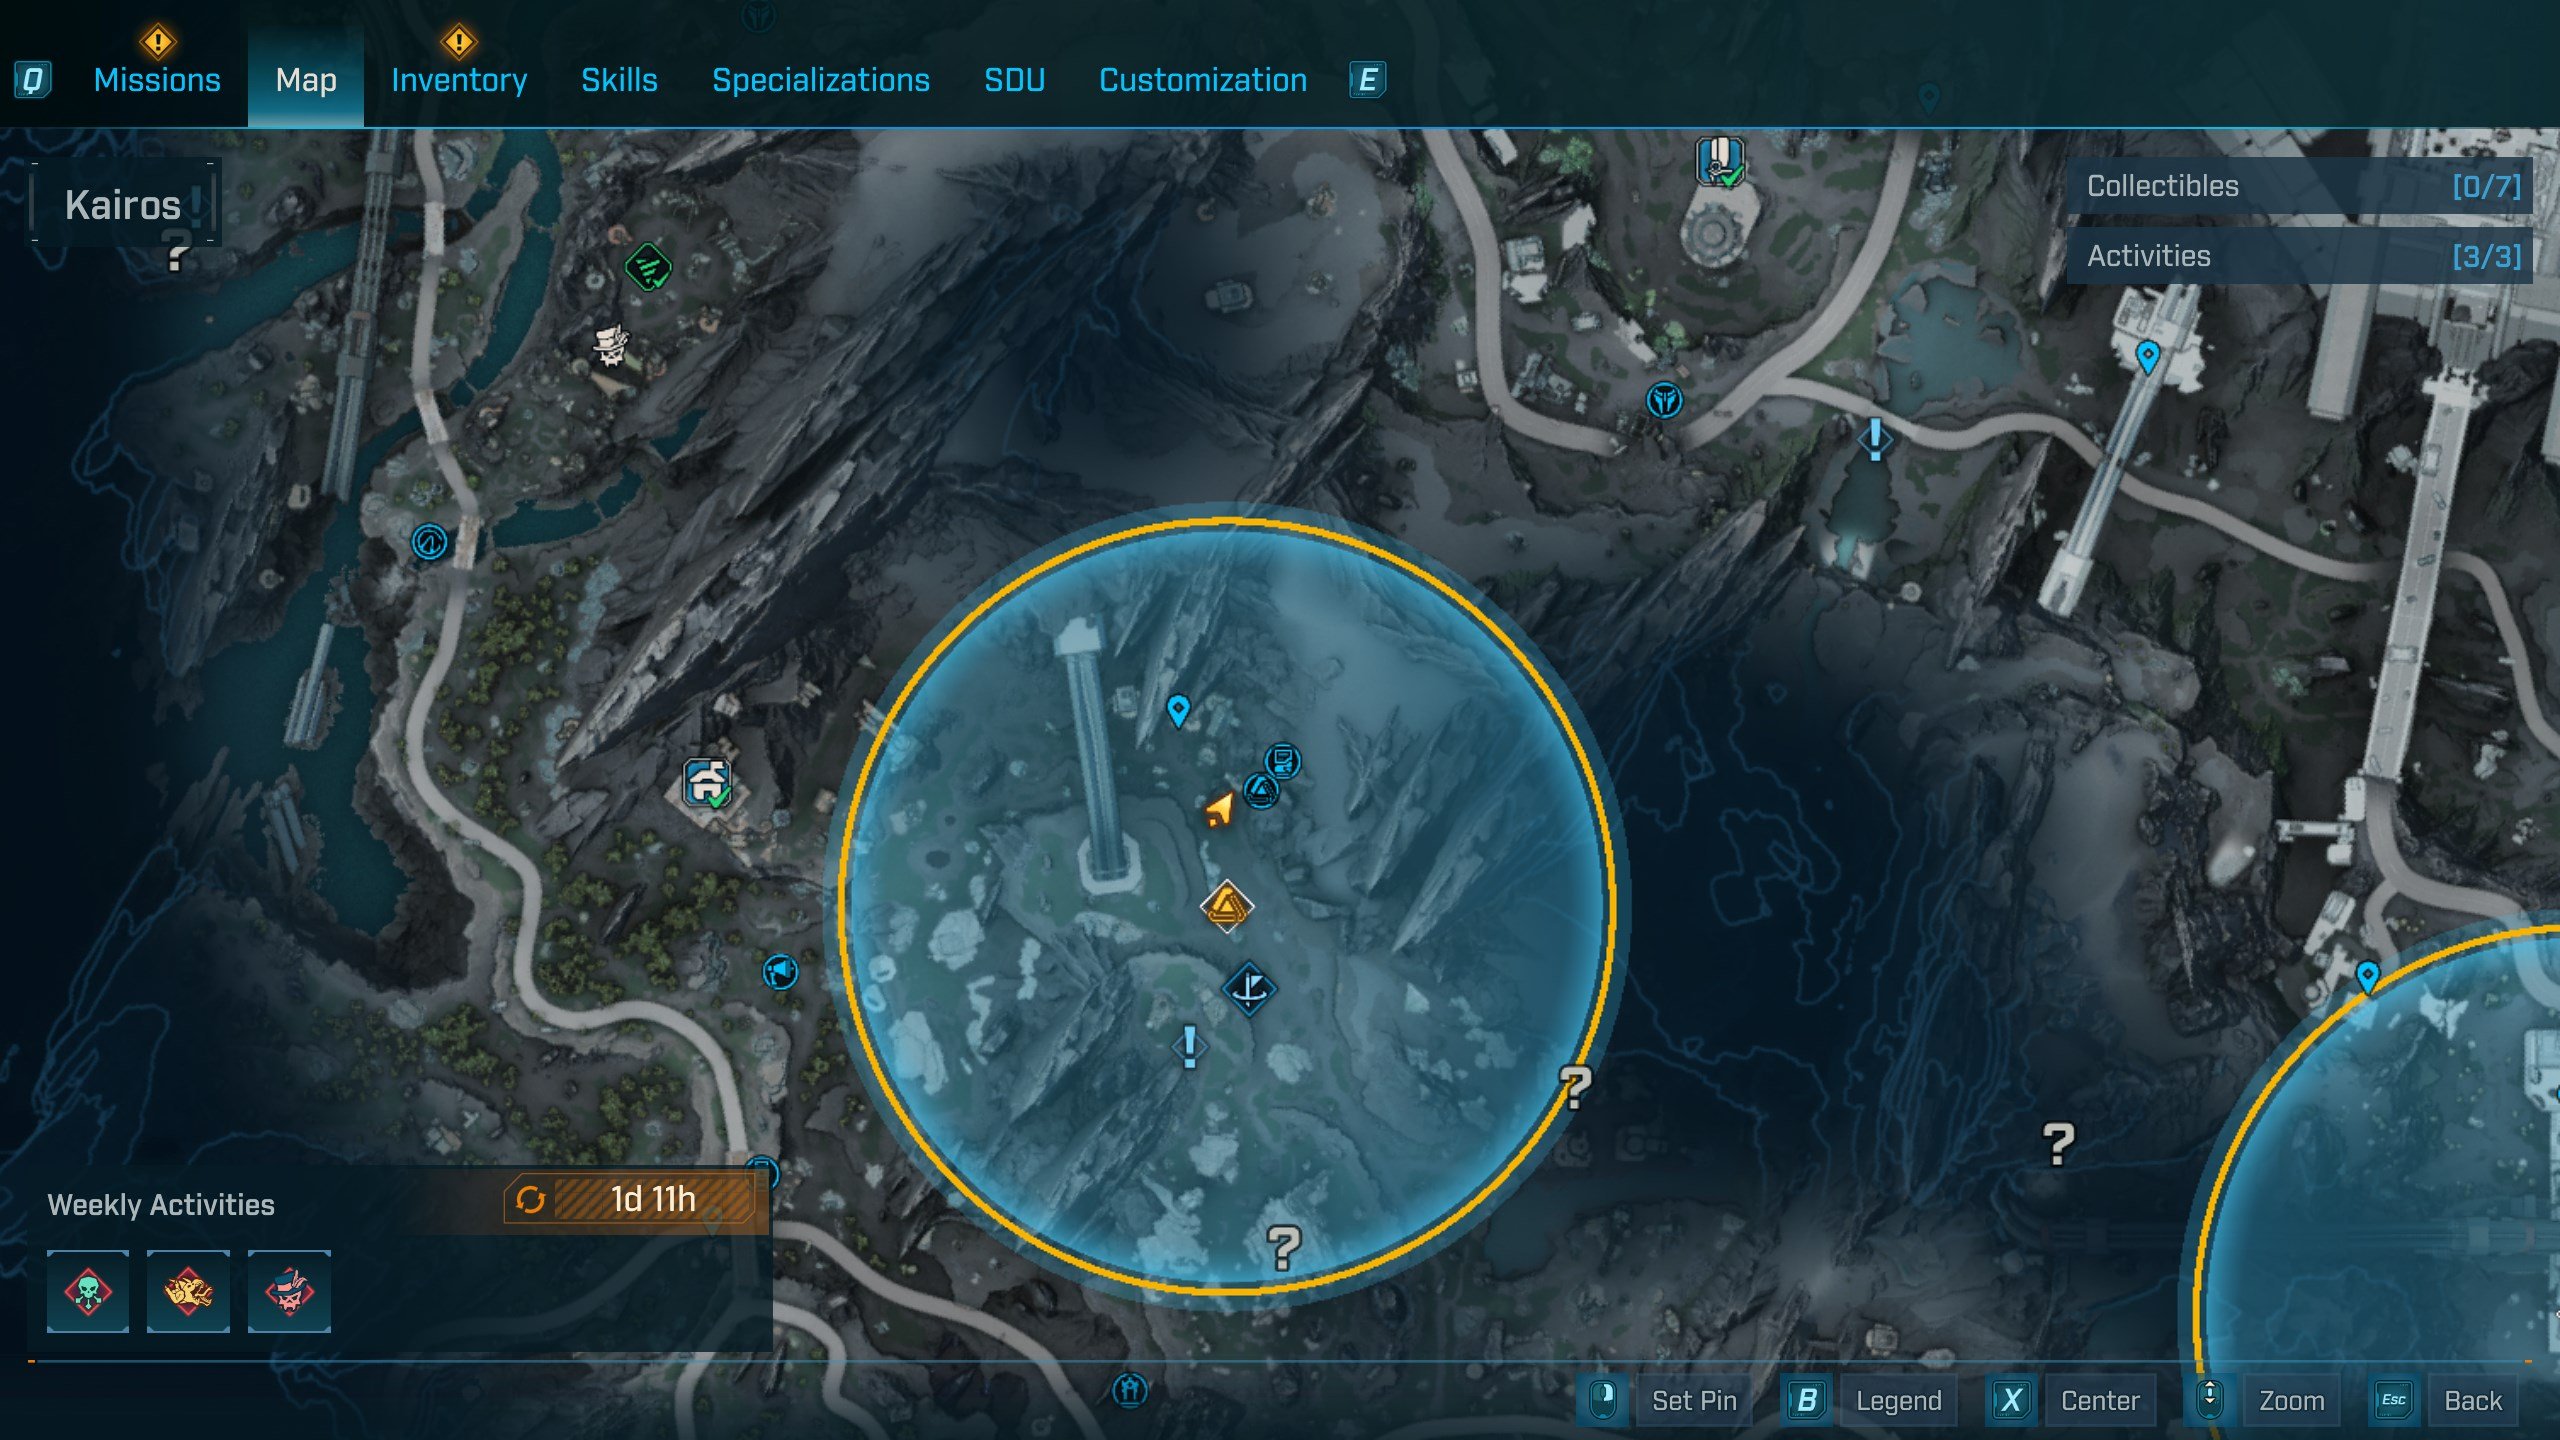Image resolution: width=2560 pixels, height=1440 pixels.
Task: Click the scroll wheel icon beside Zoom
Action: (2209, 1399)
